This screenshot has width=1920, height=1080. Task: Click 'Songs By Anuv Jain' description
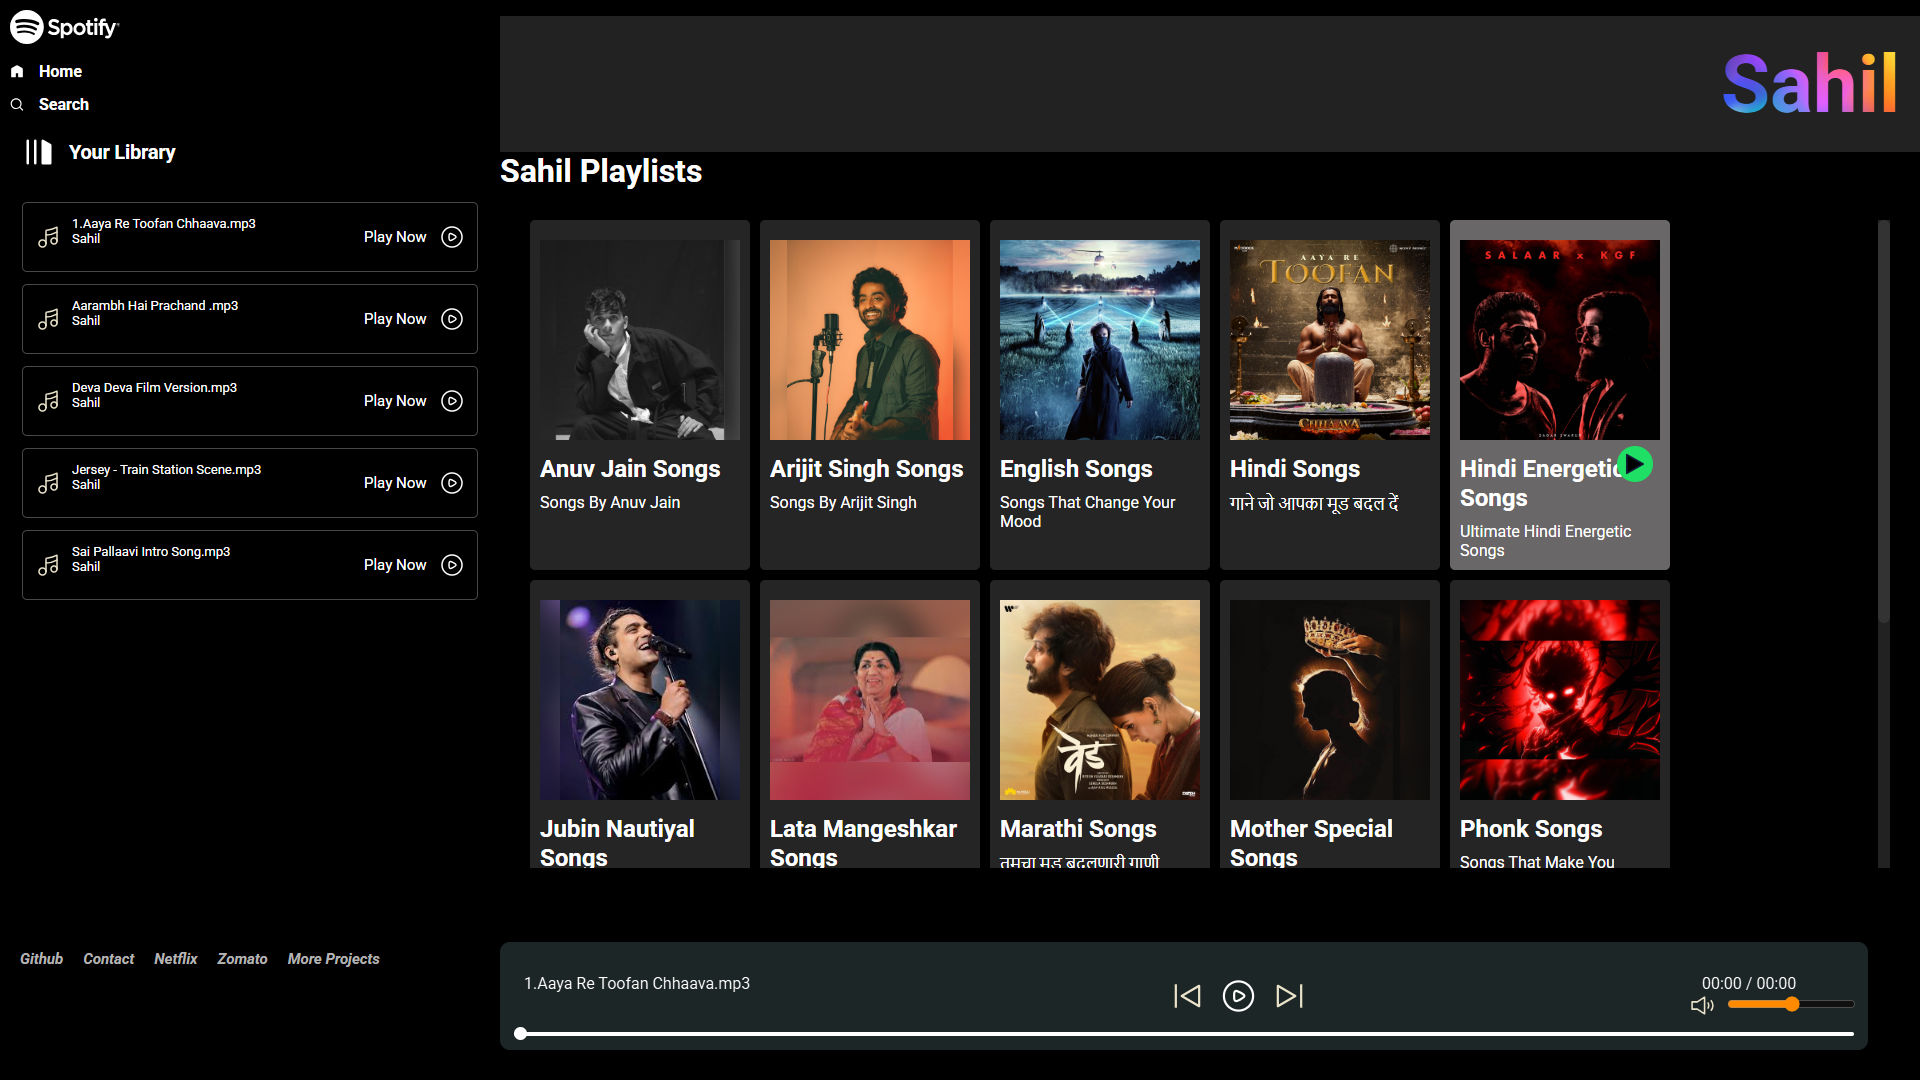tap(610, 502)
